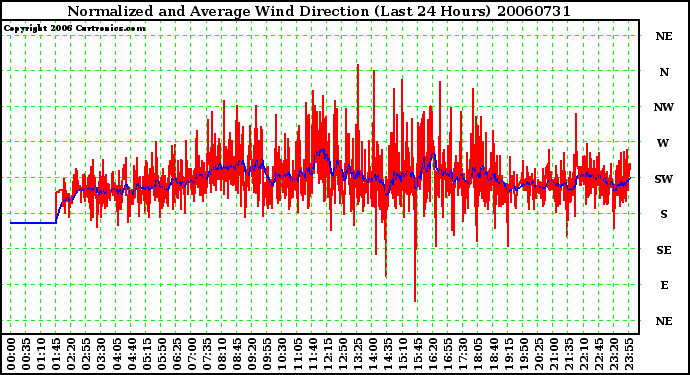This screenshot has width=690, height=375.
Task: Click the flat blue average line before 01:45
Action: pyautogui.click(x=33, y=223)
